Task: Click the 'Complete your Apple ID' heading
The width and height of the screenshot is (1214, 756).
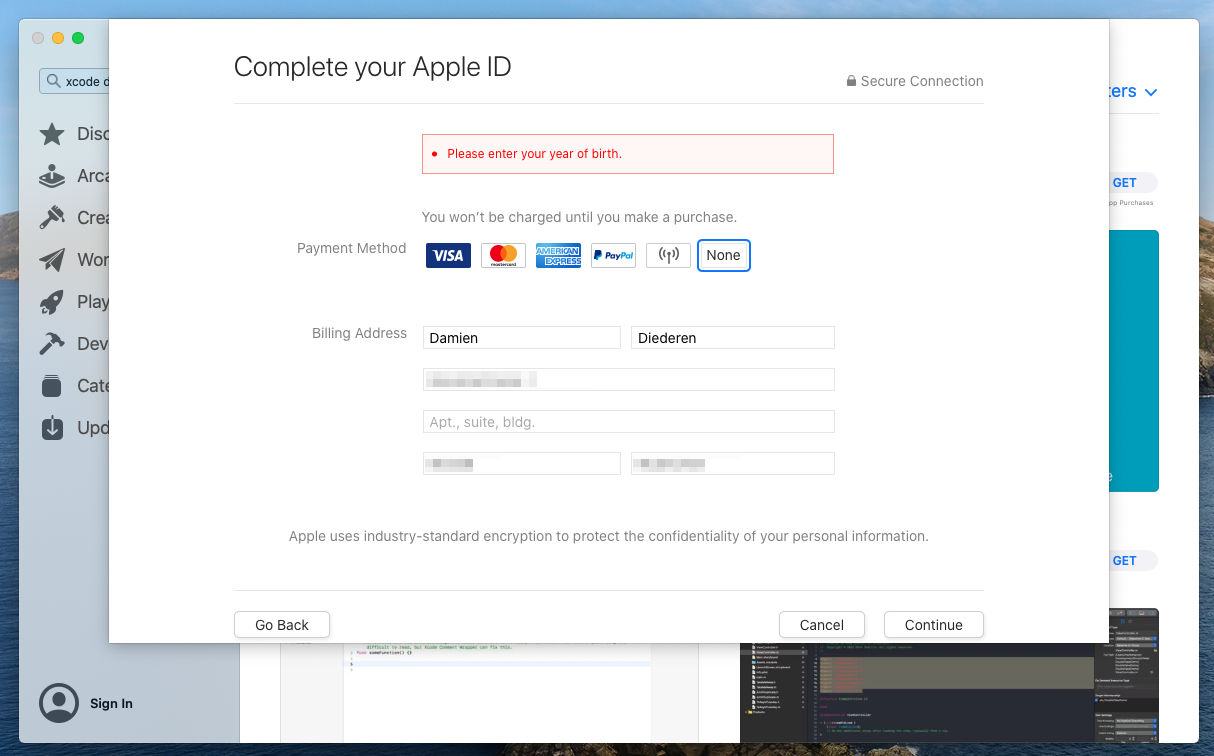Action: (372, 67)
